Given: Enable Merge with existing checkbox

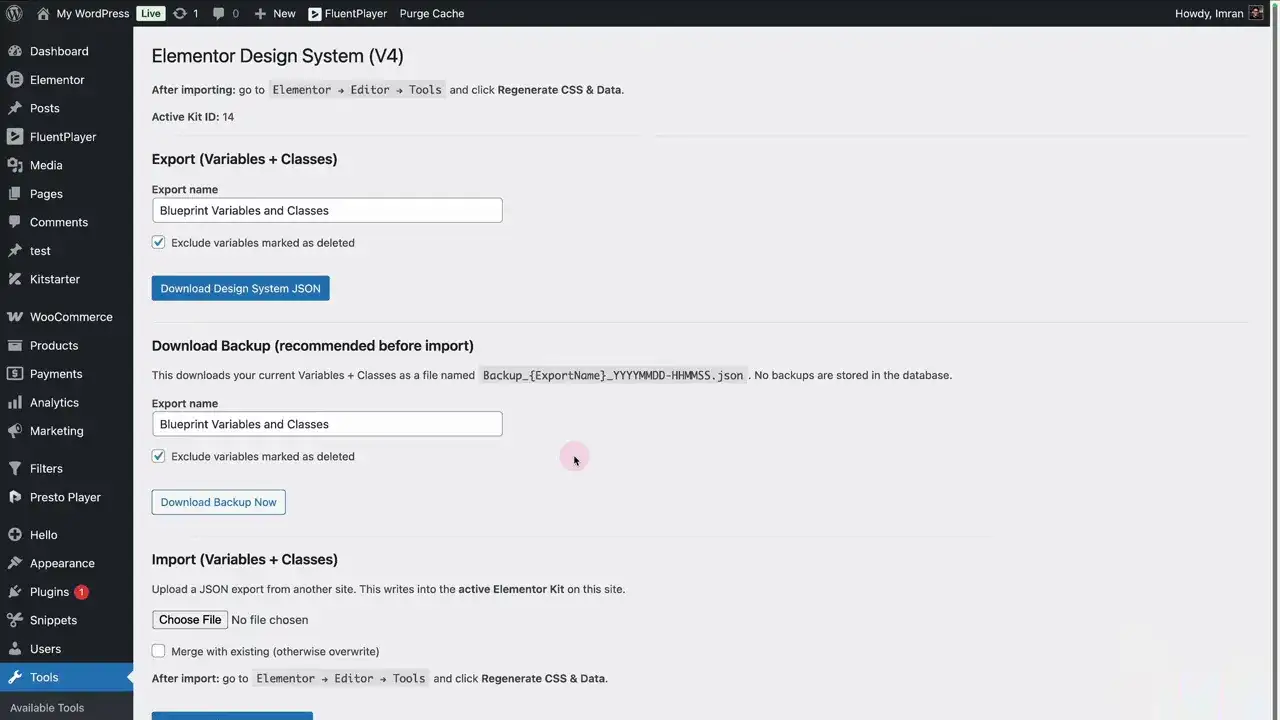Looking at the screenshot, I should tap(158, 651).
